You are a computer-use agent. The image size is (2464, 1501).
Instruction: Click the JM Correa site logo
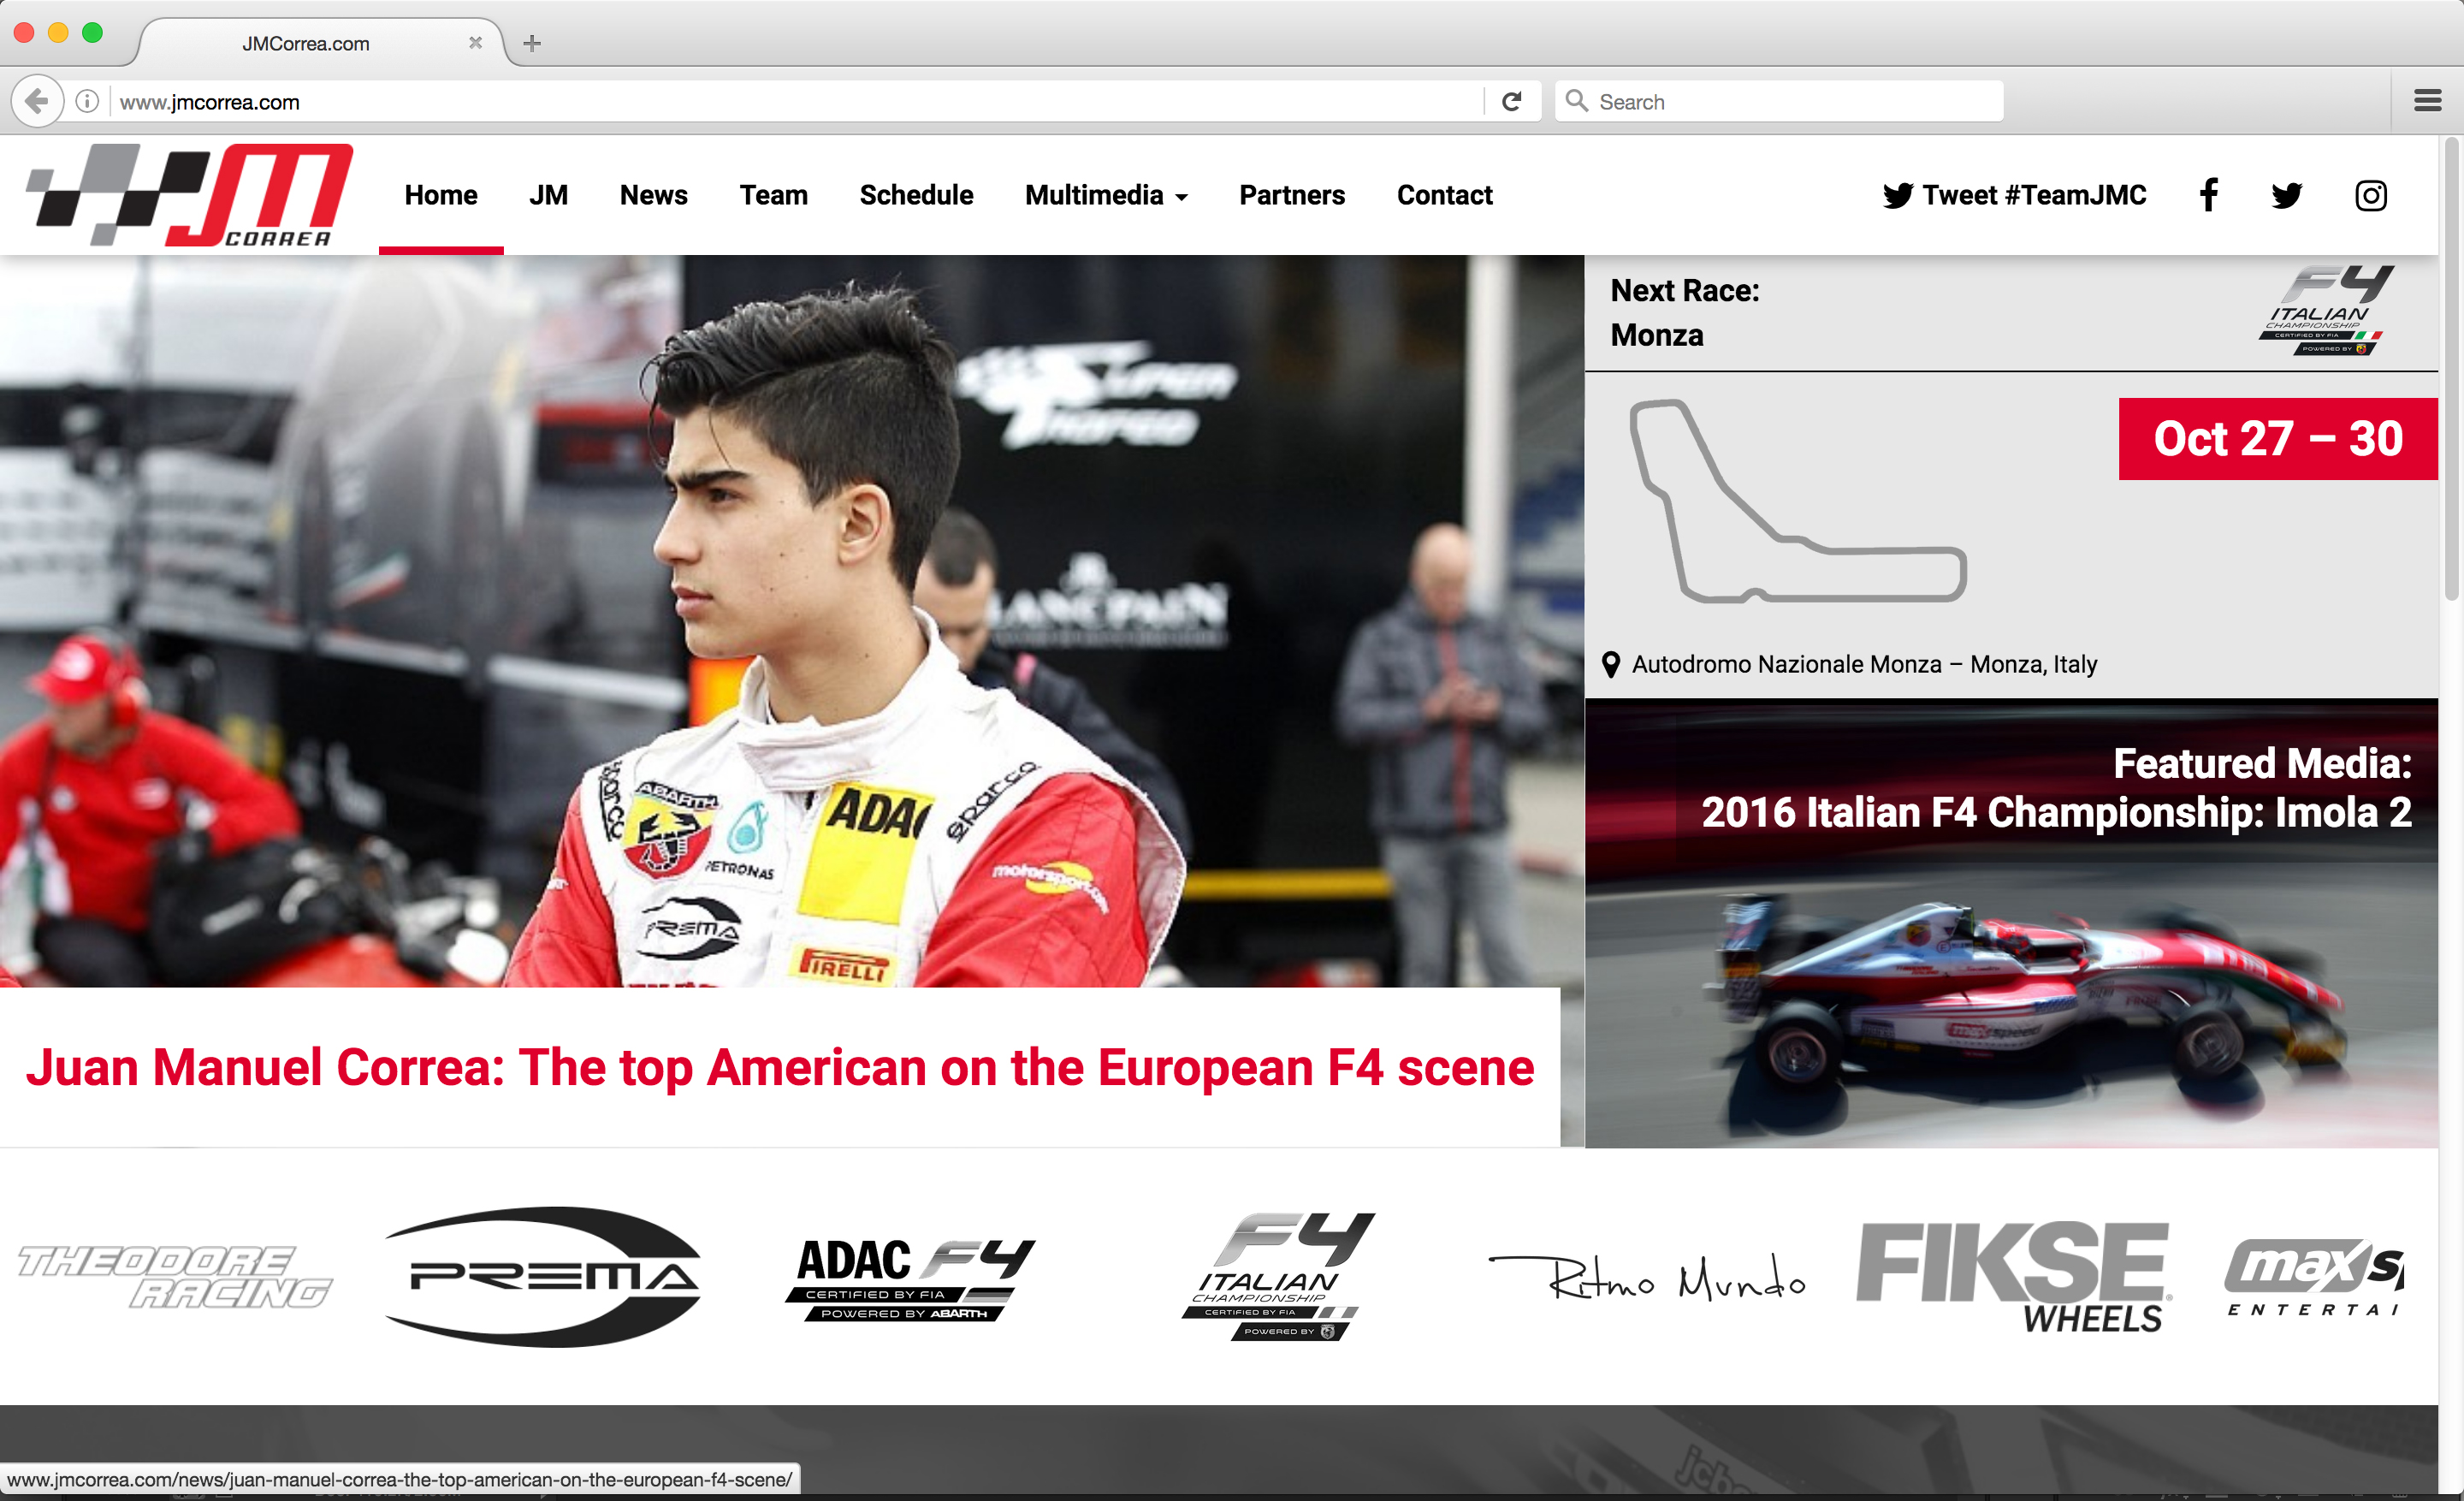point(190,194)
